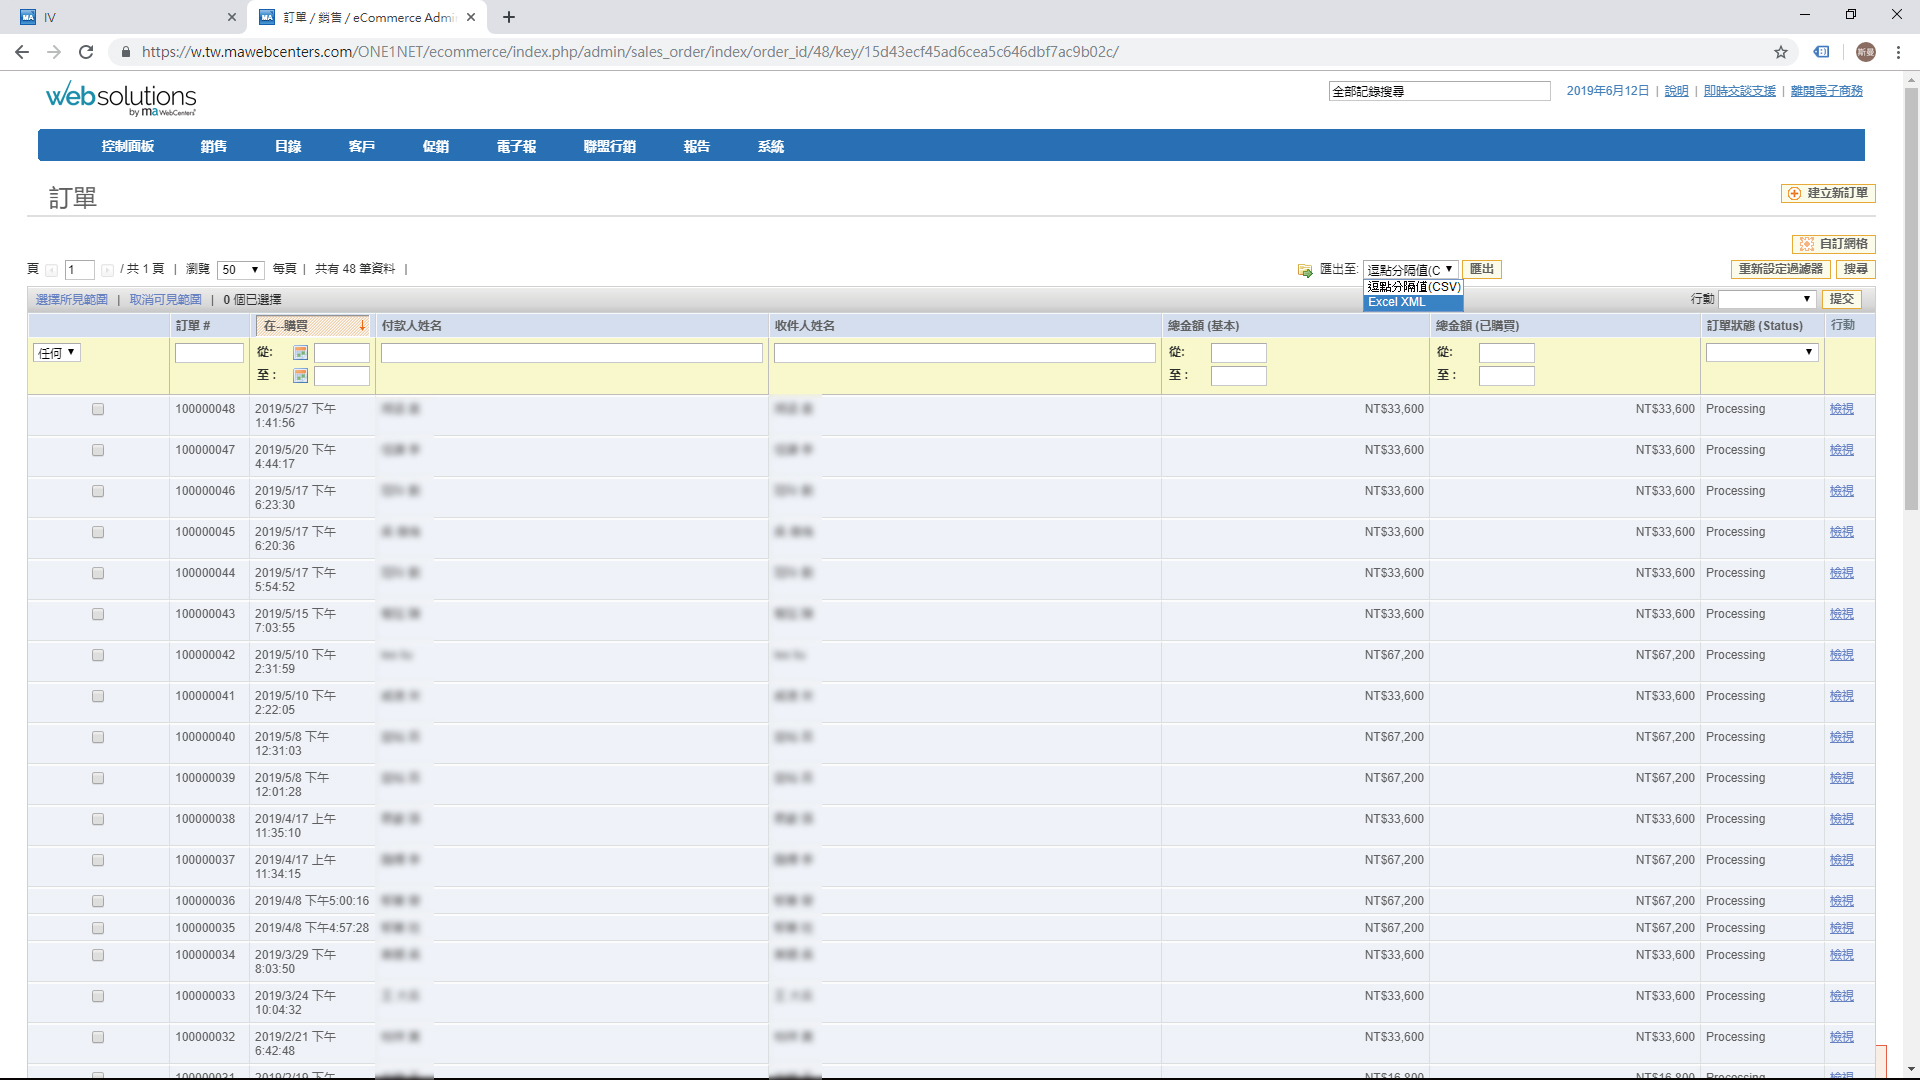Tick the checkbox for order 100000047

click(98, 450)
